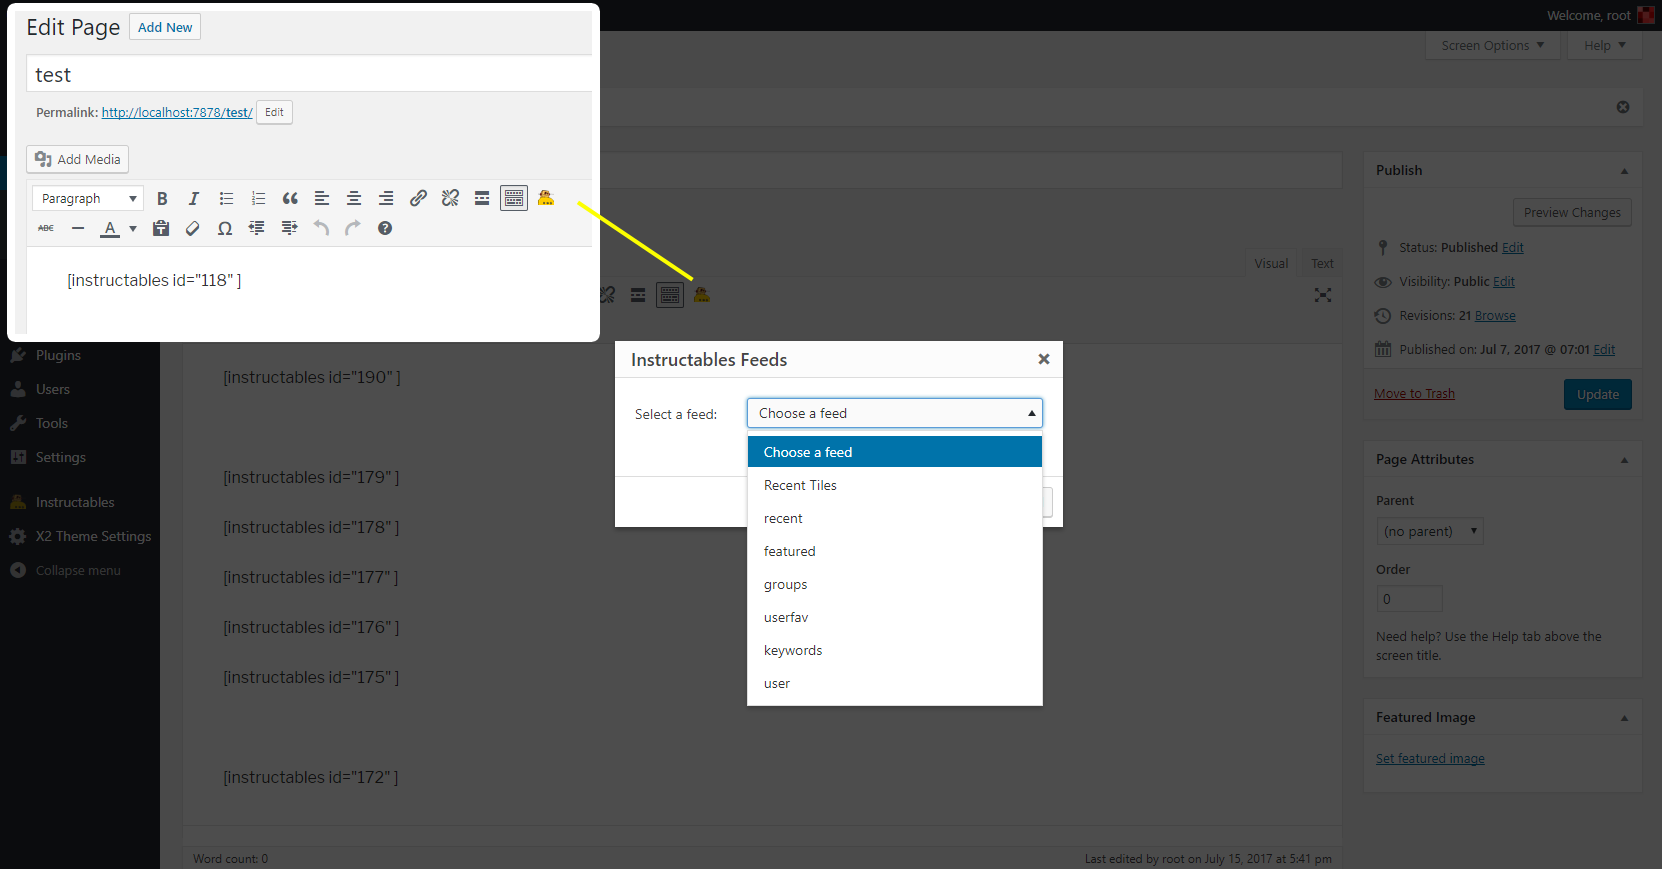Click the Read More tag icon in the magnified inset
This screenshot has width=1662, height=869.
(x=482, y=198)
